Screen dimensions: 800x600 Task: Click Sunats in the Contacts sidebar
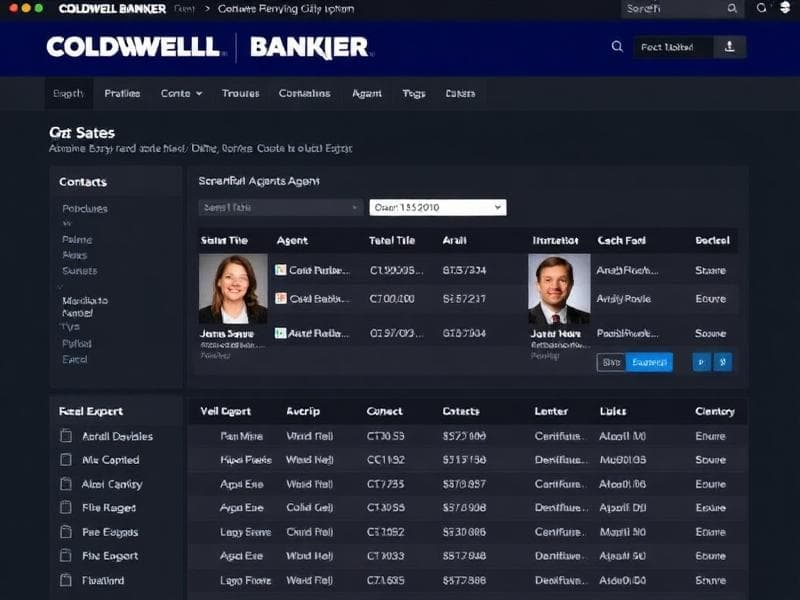pyautogui.click(x=79, y=270)
